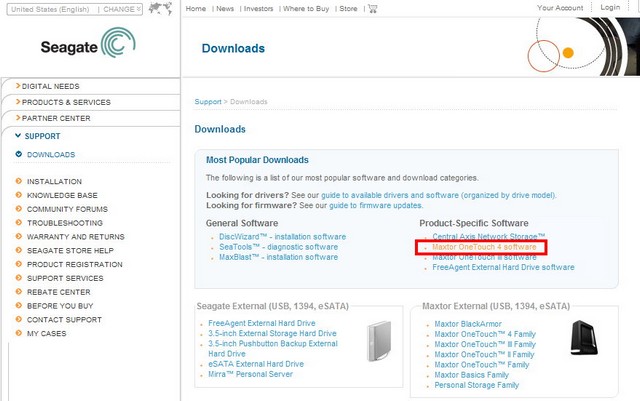The width and height of the screenshot is (640, 401).
Task: Click the orange bullet beside My Cases
Action: coord(18,334)
